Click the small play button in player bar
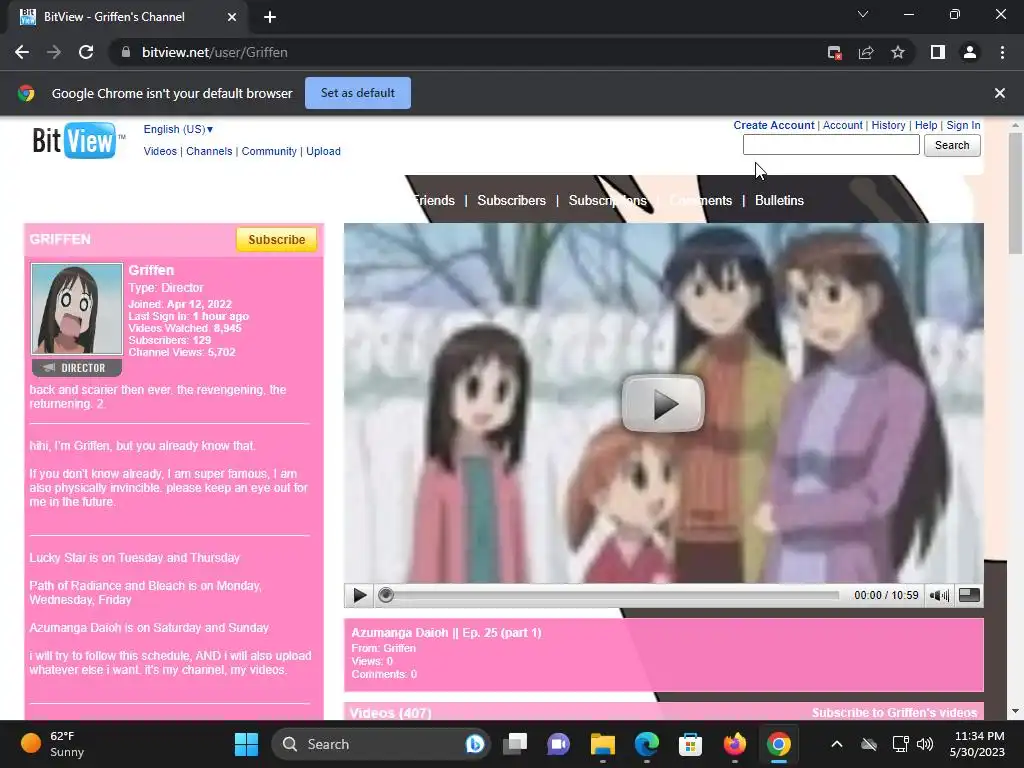Image resolution: width=1024 pixels, height=768 pixels. (359, 595)
